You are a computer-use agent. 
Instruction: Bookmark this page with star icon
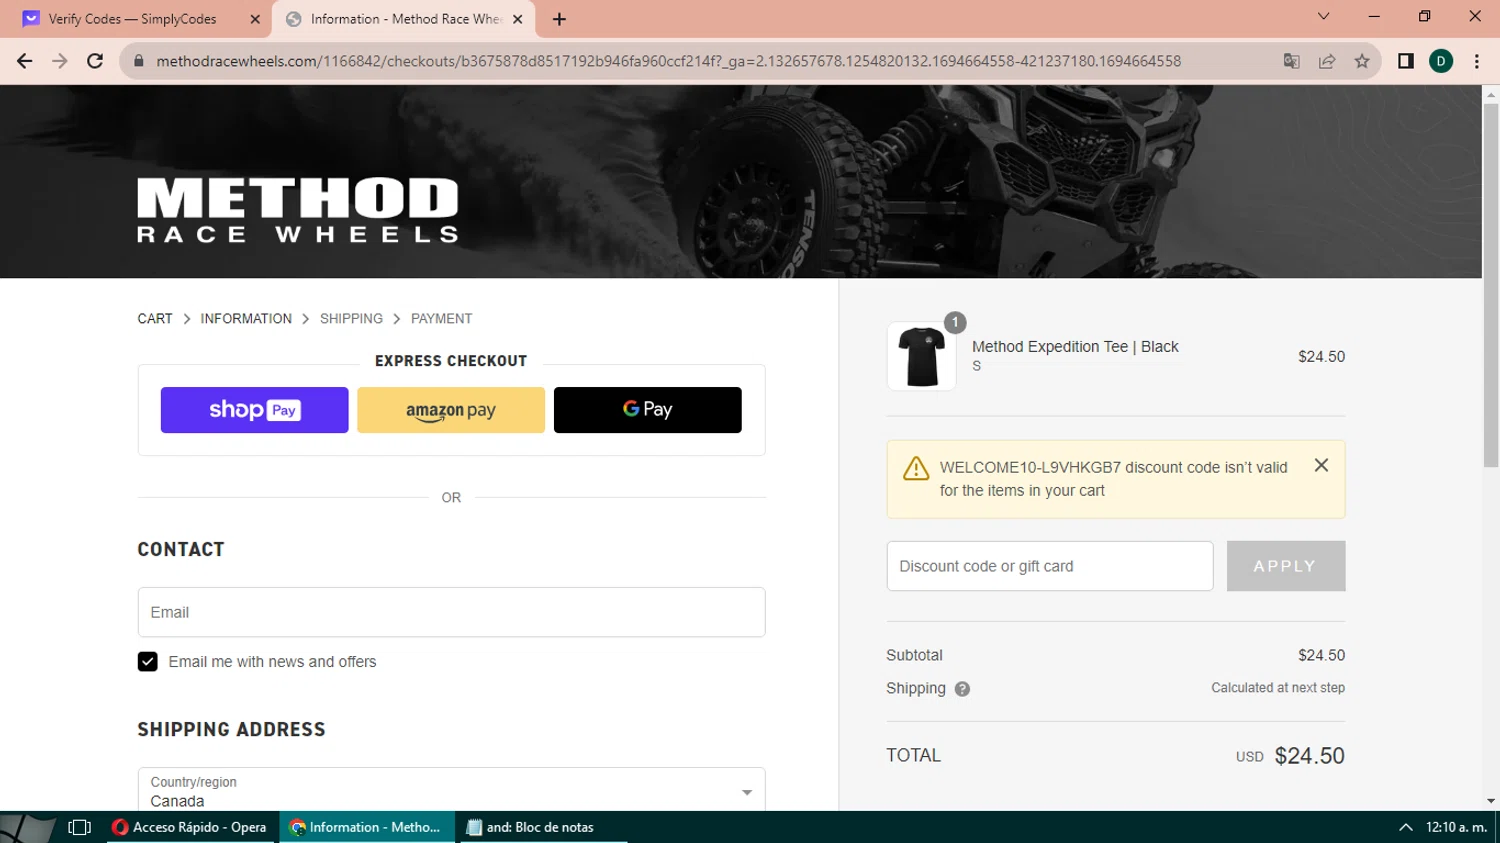[1362, 61]
